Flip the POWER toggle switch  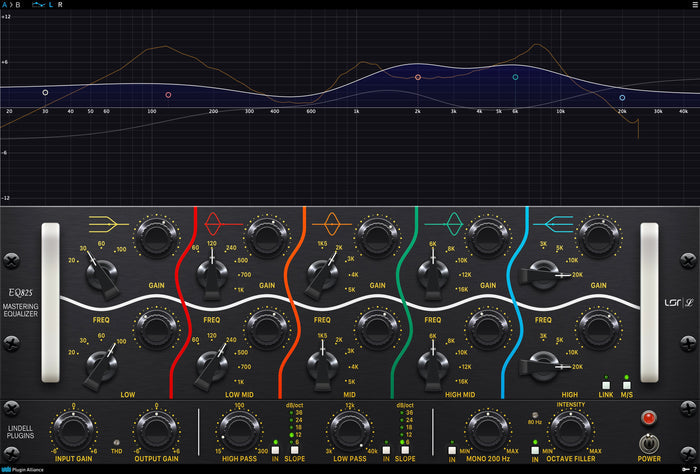tap(649, 444)
